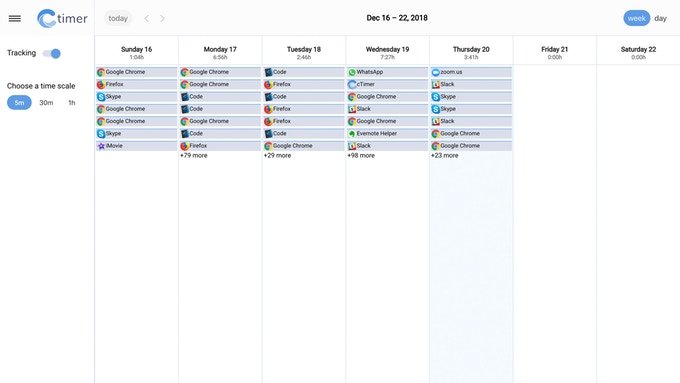Open the Google Chrome entry on Tuesday
Viewport: 680px width, 383px height.
pos(304,146)
